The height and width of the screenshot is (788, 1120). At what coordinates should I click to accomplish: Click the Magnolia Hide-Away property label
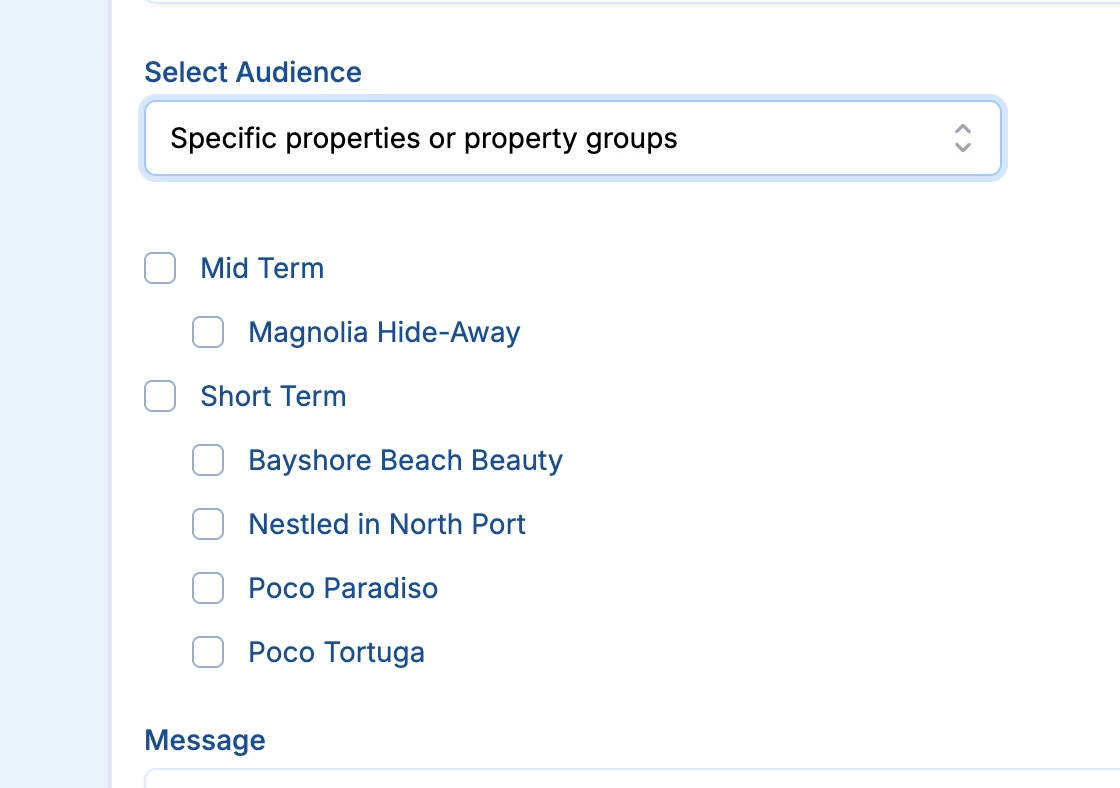(x=384, y=332)
